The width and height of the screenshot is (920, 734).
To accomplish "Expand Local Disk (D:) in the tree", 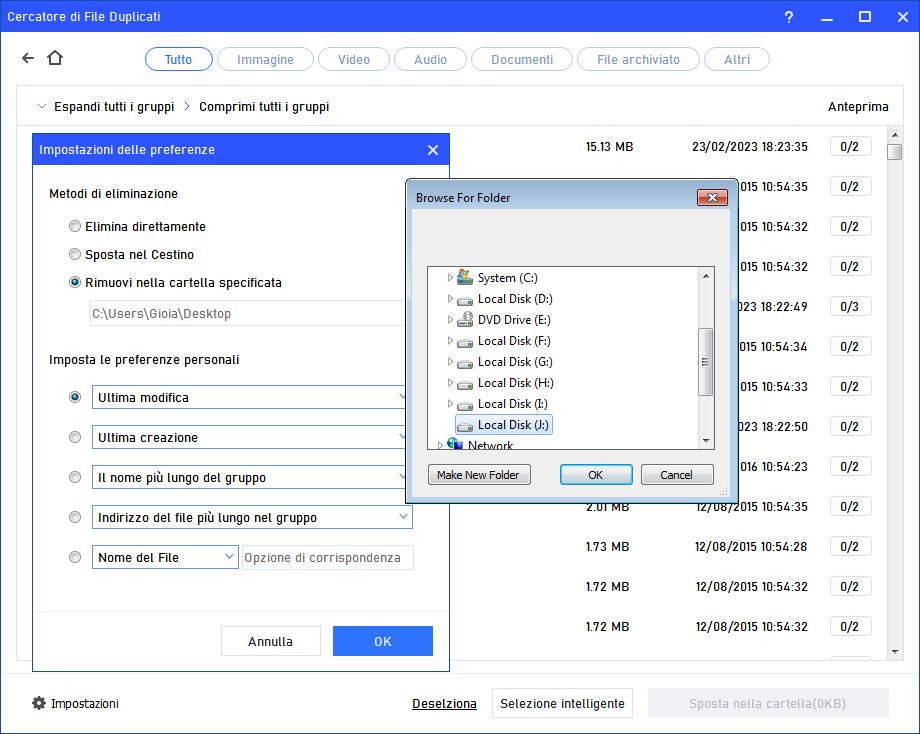I will pos(450,298).
